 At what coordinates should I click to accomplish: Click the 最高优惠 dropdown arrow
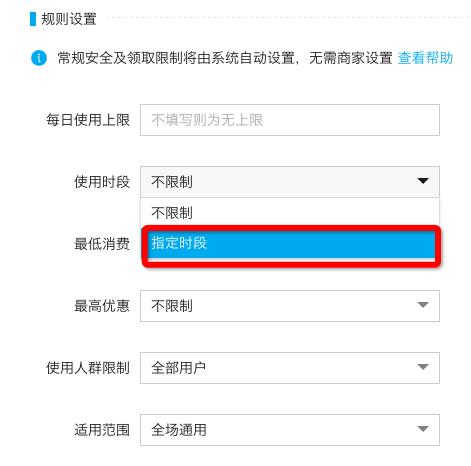pyautogui.click(x=423, y=305)
